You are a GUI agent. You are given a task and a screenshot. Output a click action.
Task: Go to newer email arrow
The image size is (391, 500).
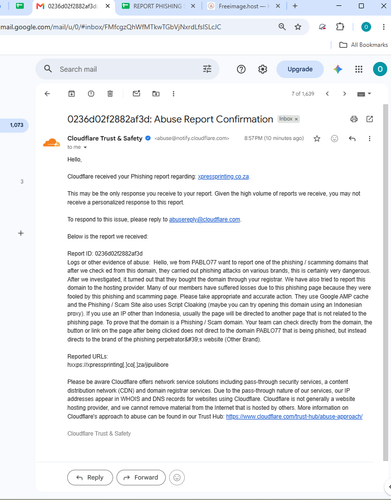(x=327, y=94)
